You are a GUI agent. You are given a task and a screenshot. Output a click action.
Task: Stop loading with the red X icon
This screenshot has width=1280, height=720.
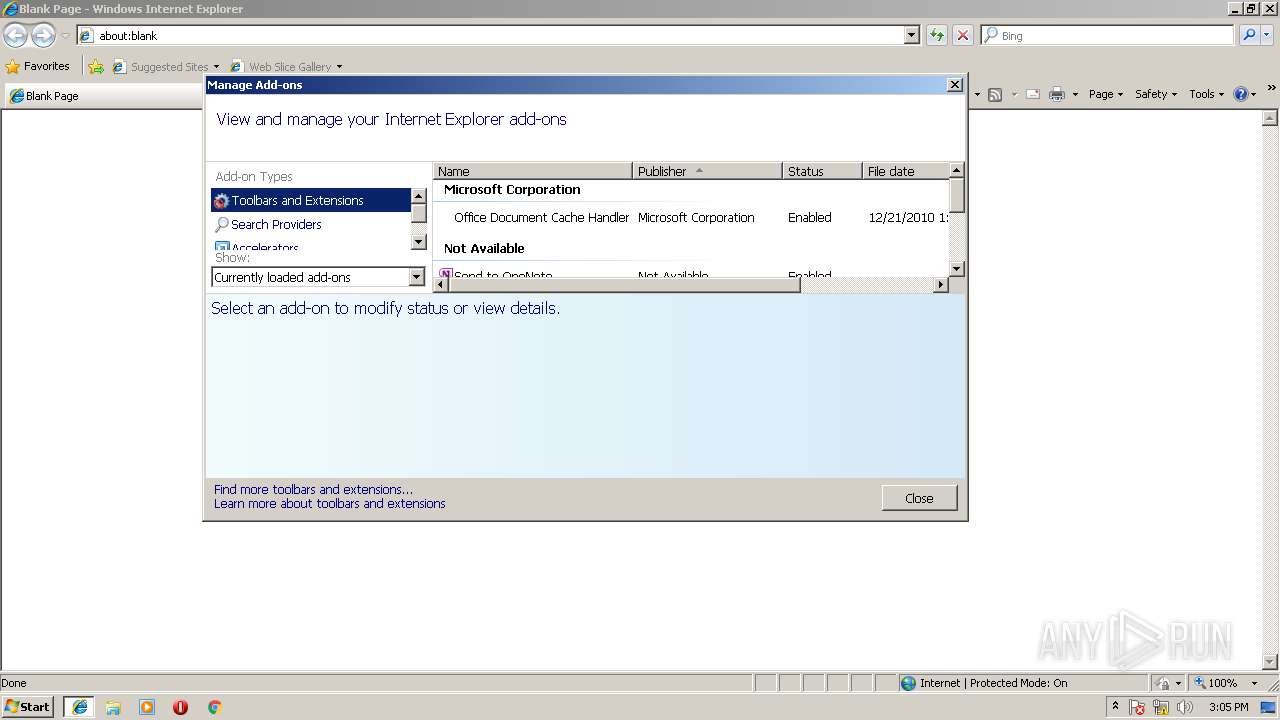(963, 35)
